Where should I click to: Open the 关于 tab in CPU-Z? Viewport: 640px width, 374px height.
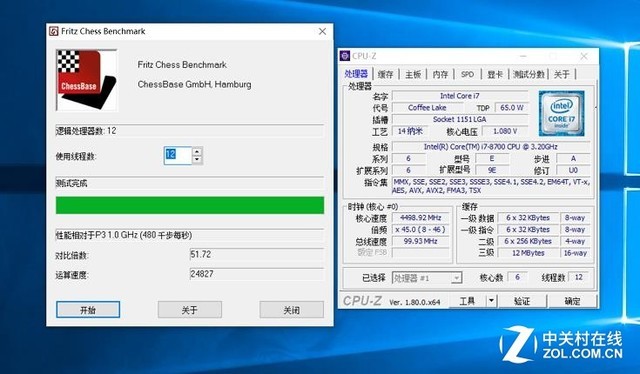(x=562, y=74)
